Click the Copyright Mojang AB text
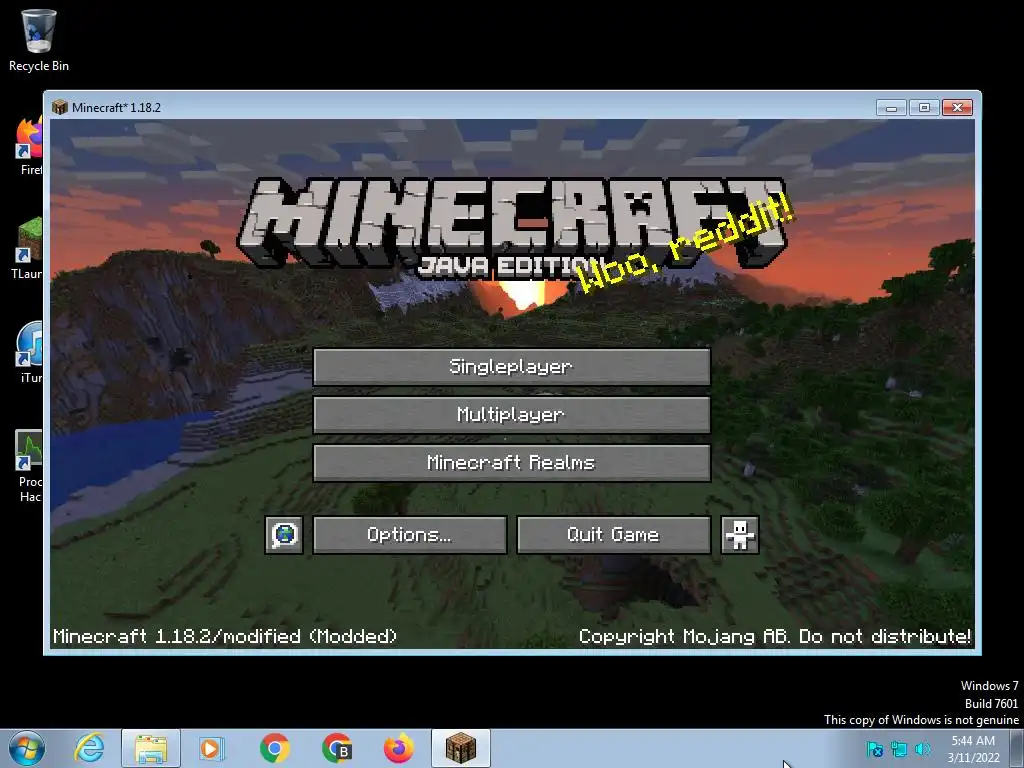This screenshot has height=768, width=1024. pos(775,636)
